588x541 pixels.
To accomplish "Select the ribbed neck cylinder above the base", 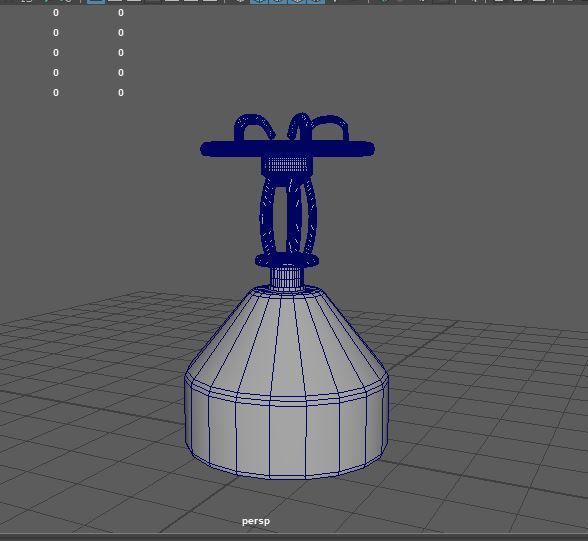I will point(286,278).
